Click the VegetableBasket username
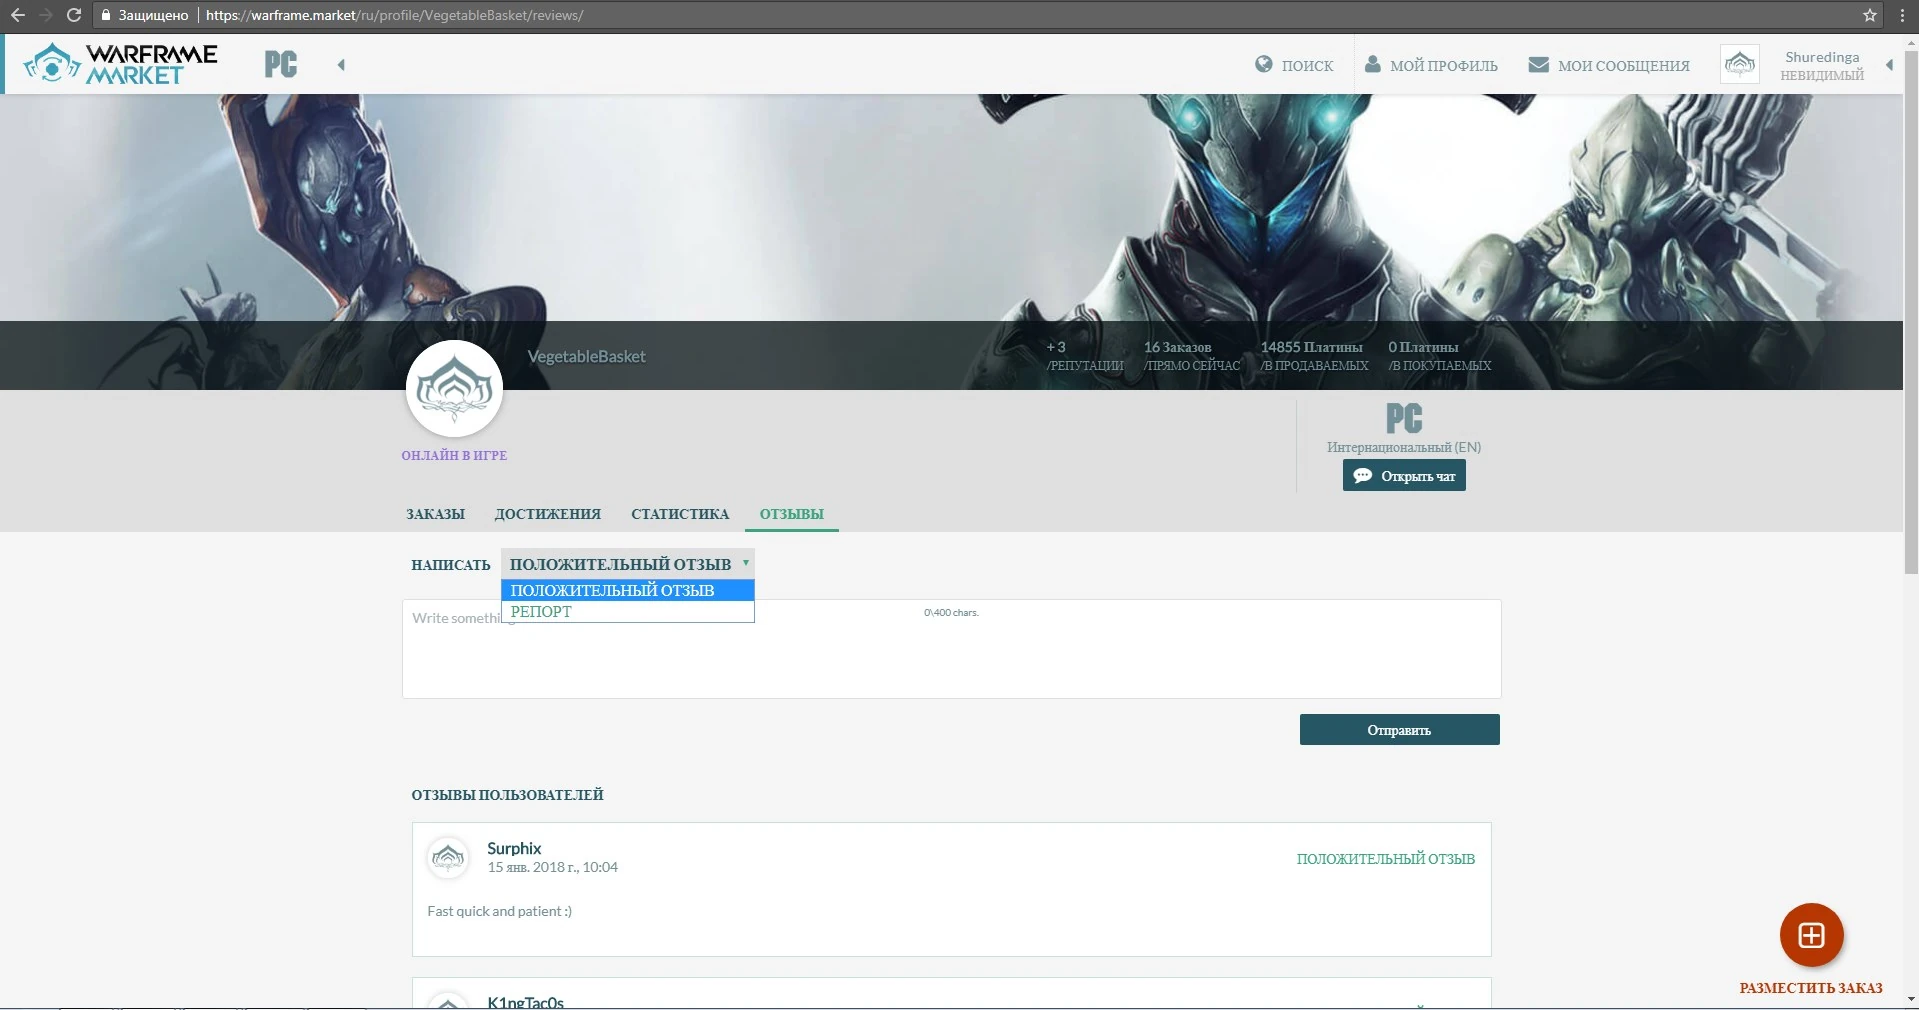 pos(586,357)
